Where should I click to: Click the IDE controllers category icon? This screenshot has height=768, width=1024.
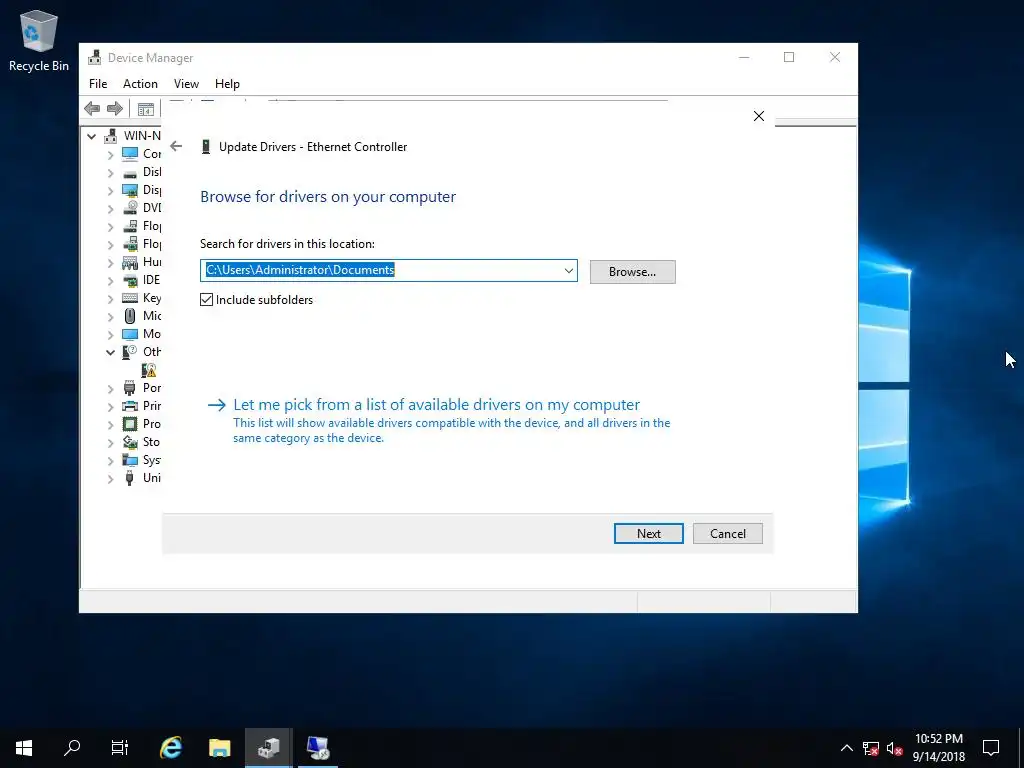[130, 280]
